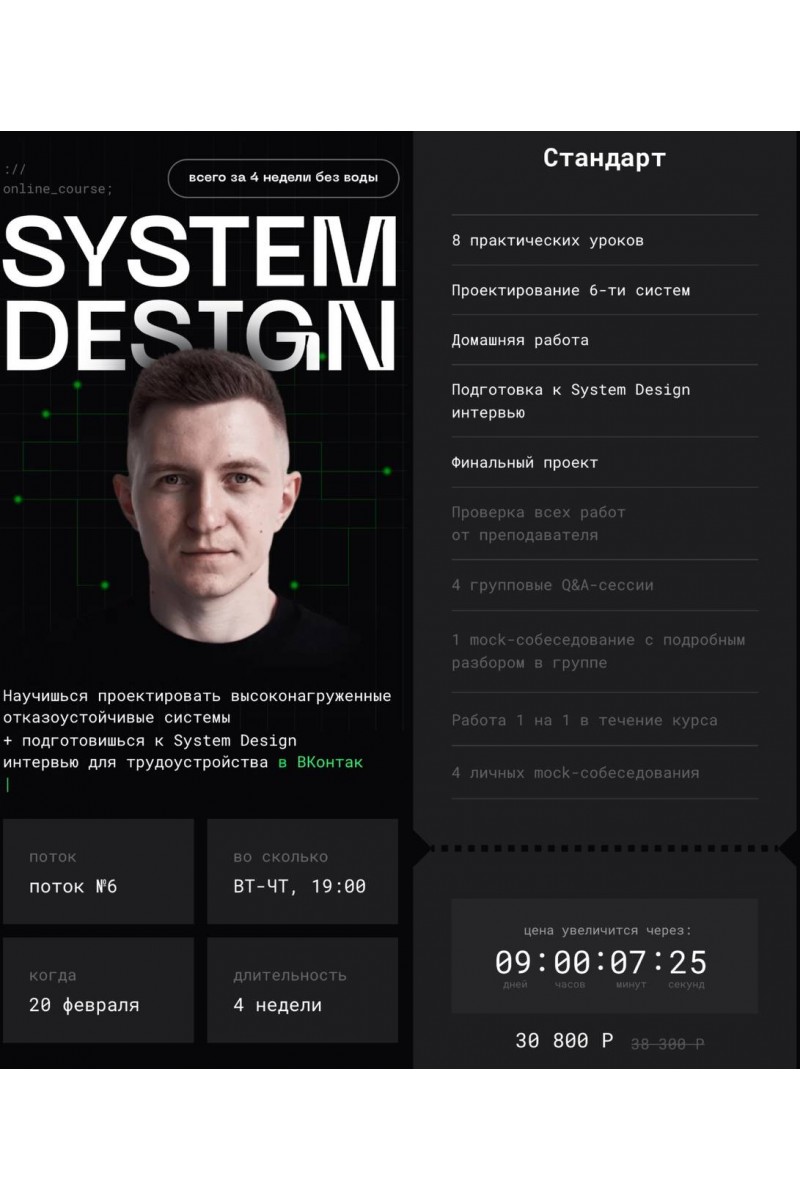
Task: Click the "30 800 ₽" current price
Action: point(564,1041)
